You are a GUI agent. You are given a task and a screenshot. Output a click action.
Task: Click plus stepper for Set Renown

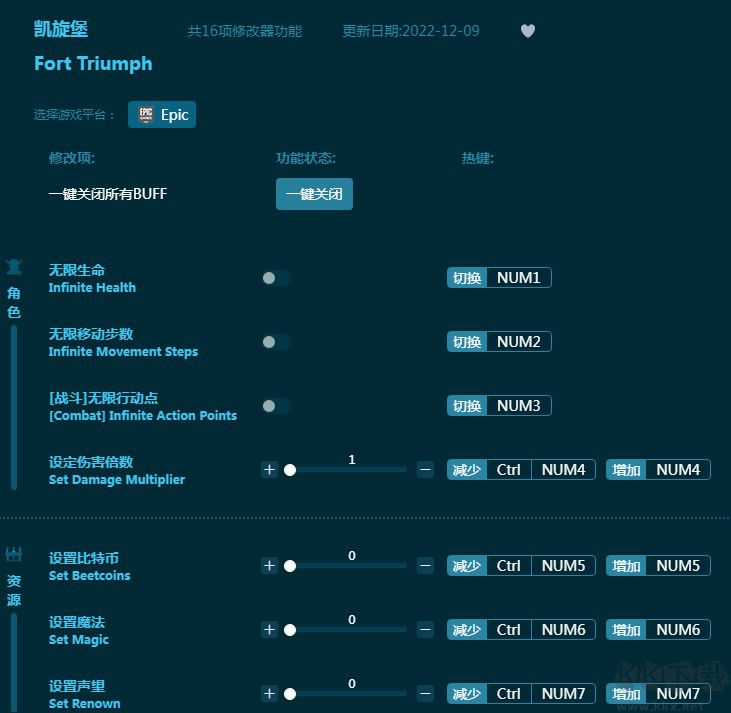pyautogui.click(x=269, y=694)
